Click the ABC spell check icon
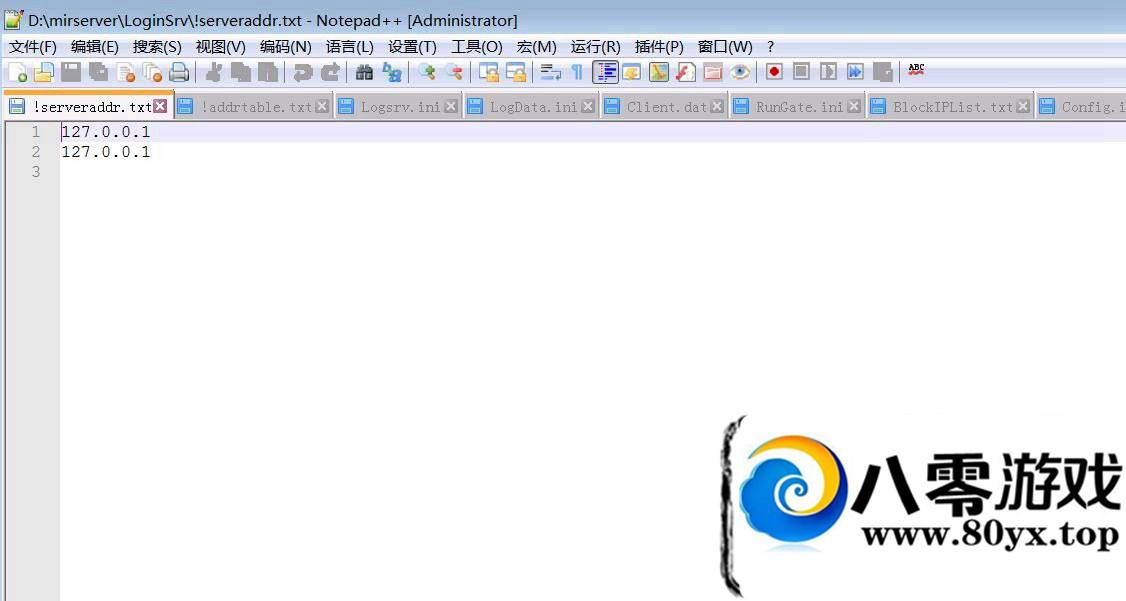 (x=916, y=70)
